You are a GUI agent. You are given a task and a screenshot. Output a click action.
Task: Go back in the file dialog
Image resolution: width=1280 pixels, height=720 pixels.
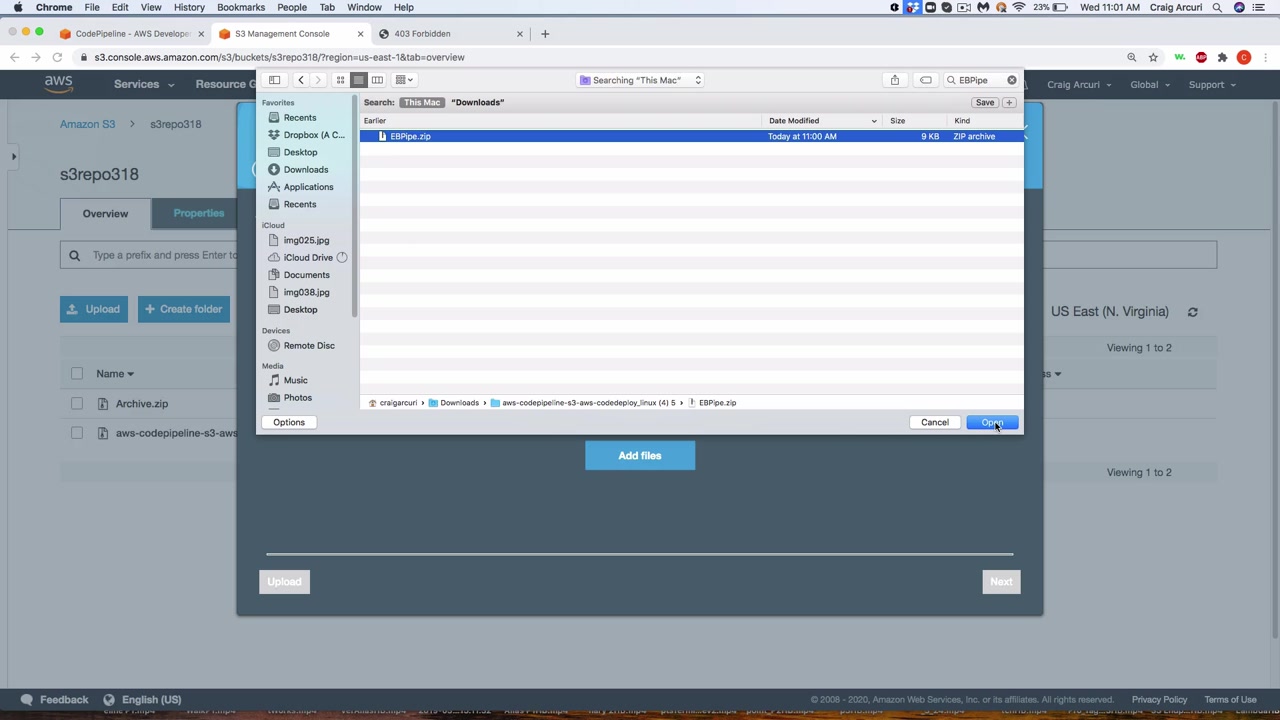click(301, 80)
